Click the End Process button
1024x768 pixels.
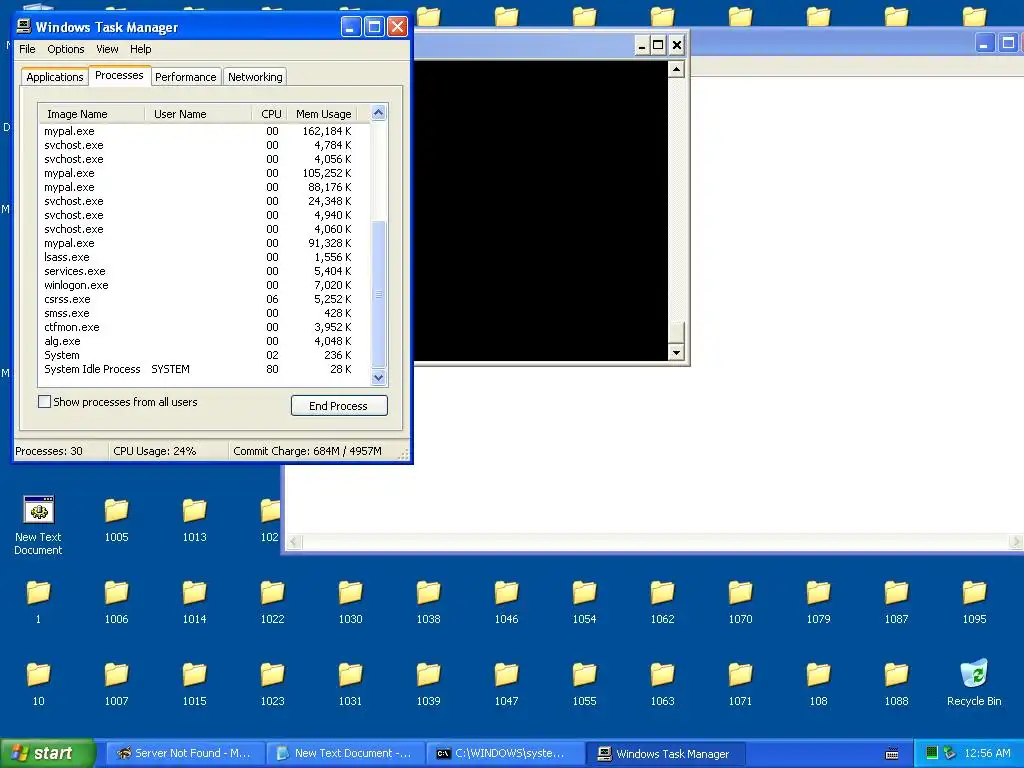pyautogui.click(x=339, y=406)
